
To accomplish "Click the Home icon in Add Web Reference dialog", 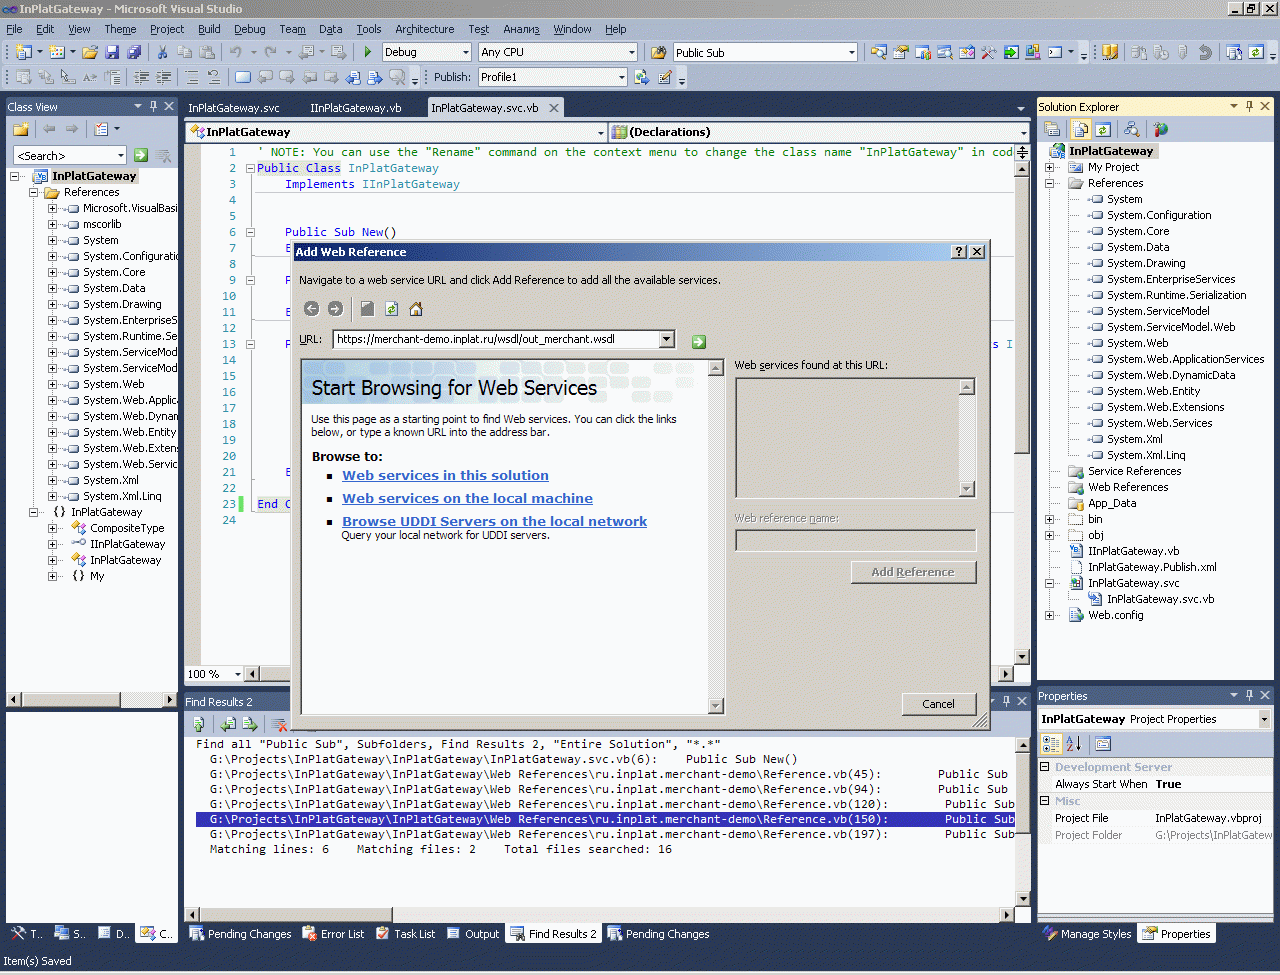I will point(416,309).
